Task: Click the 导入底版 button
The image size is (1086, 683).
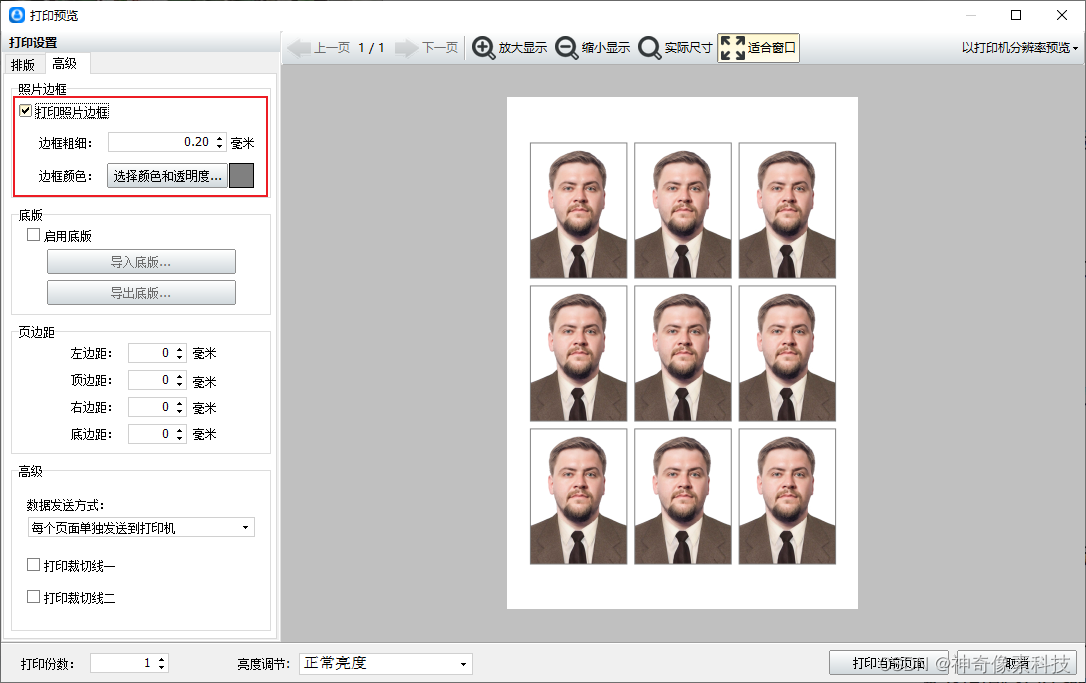Action: pyautogui.click(x=141, y=262)
